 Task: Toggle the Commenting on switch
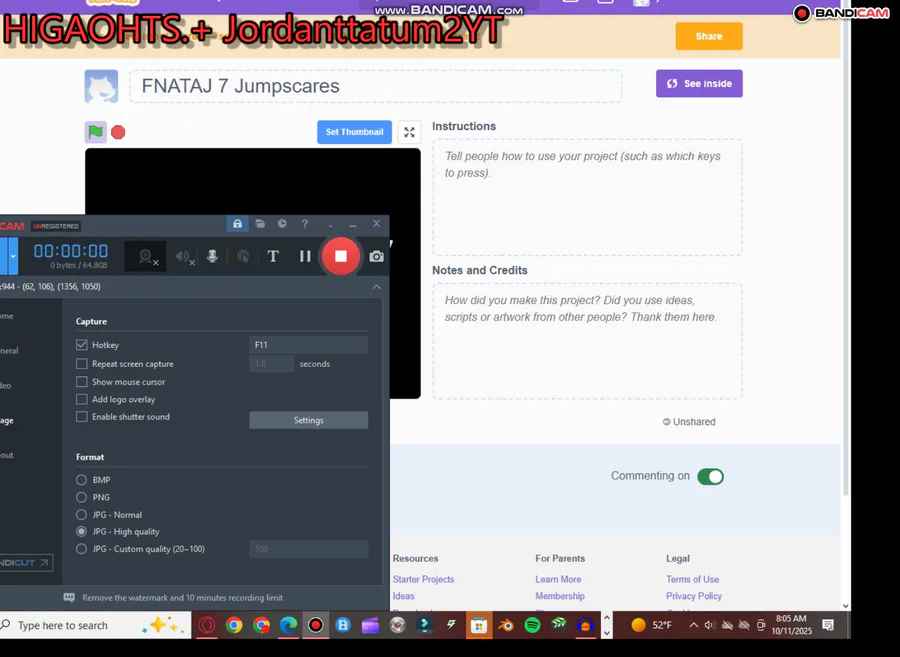coord(711,476)
